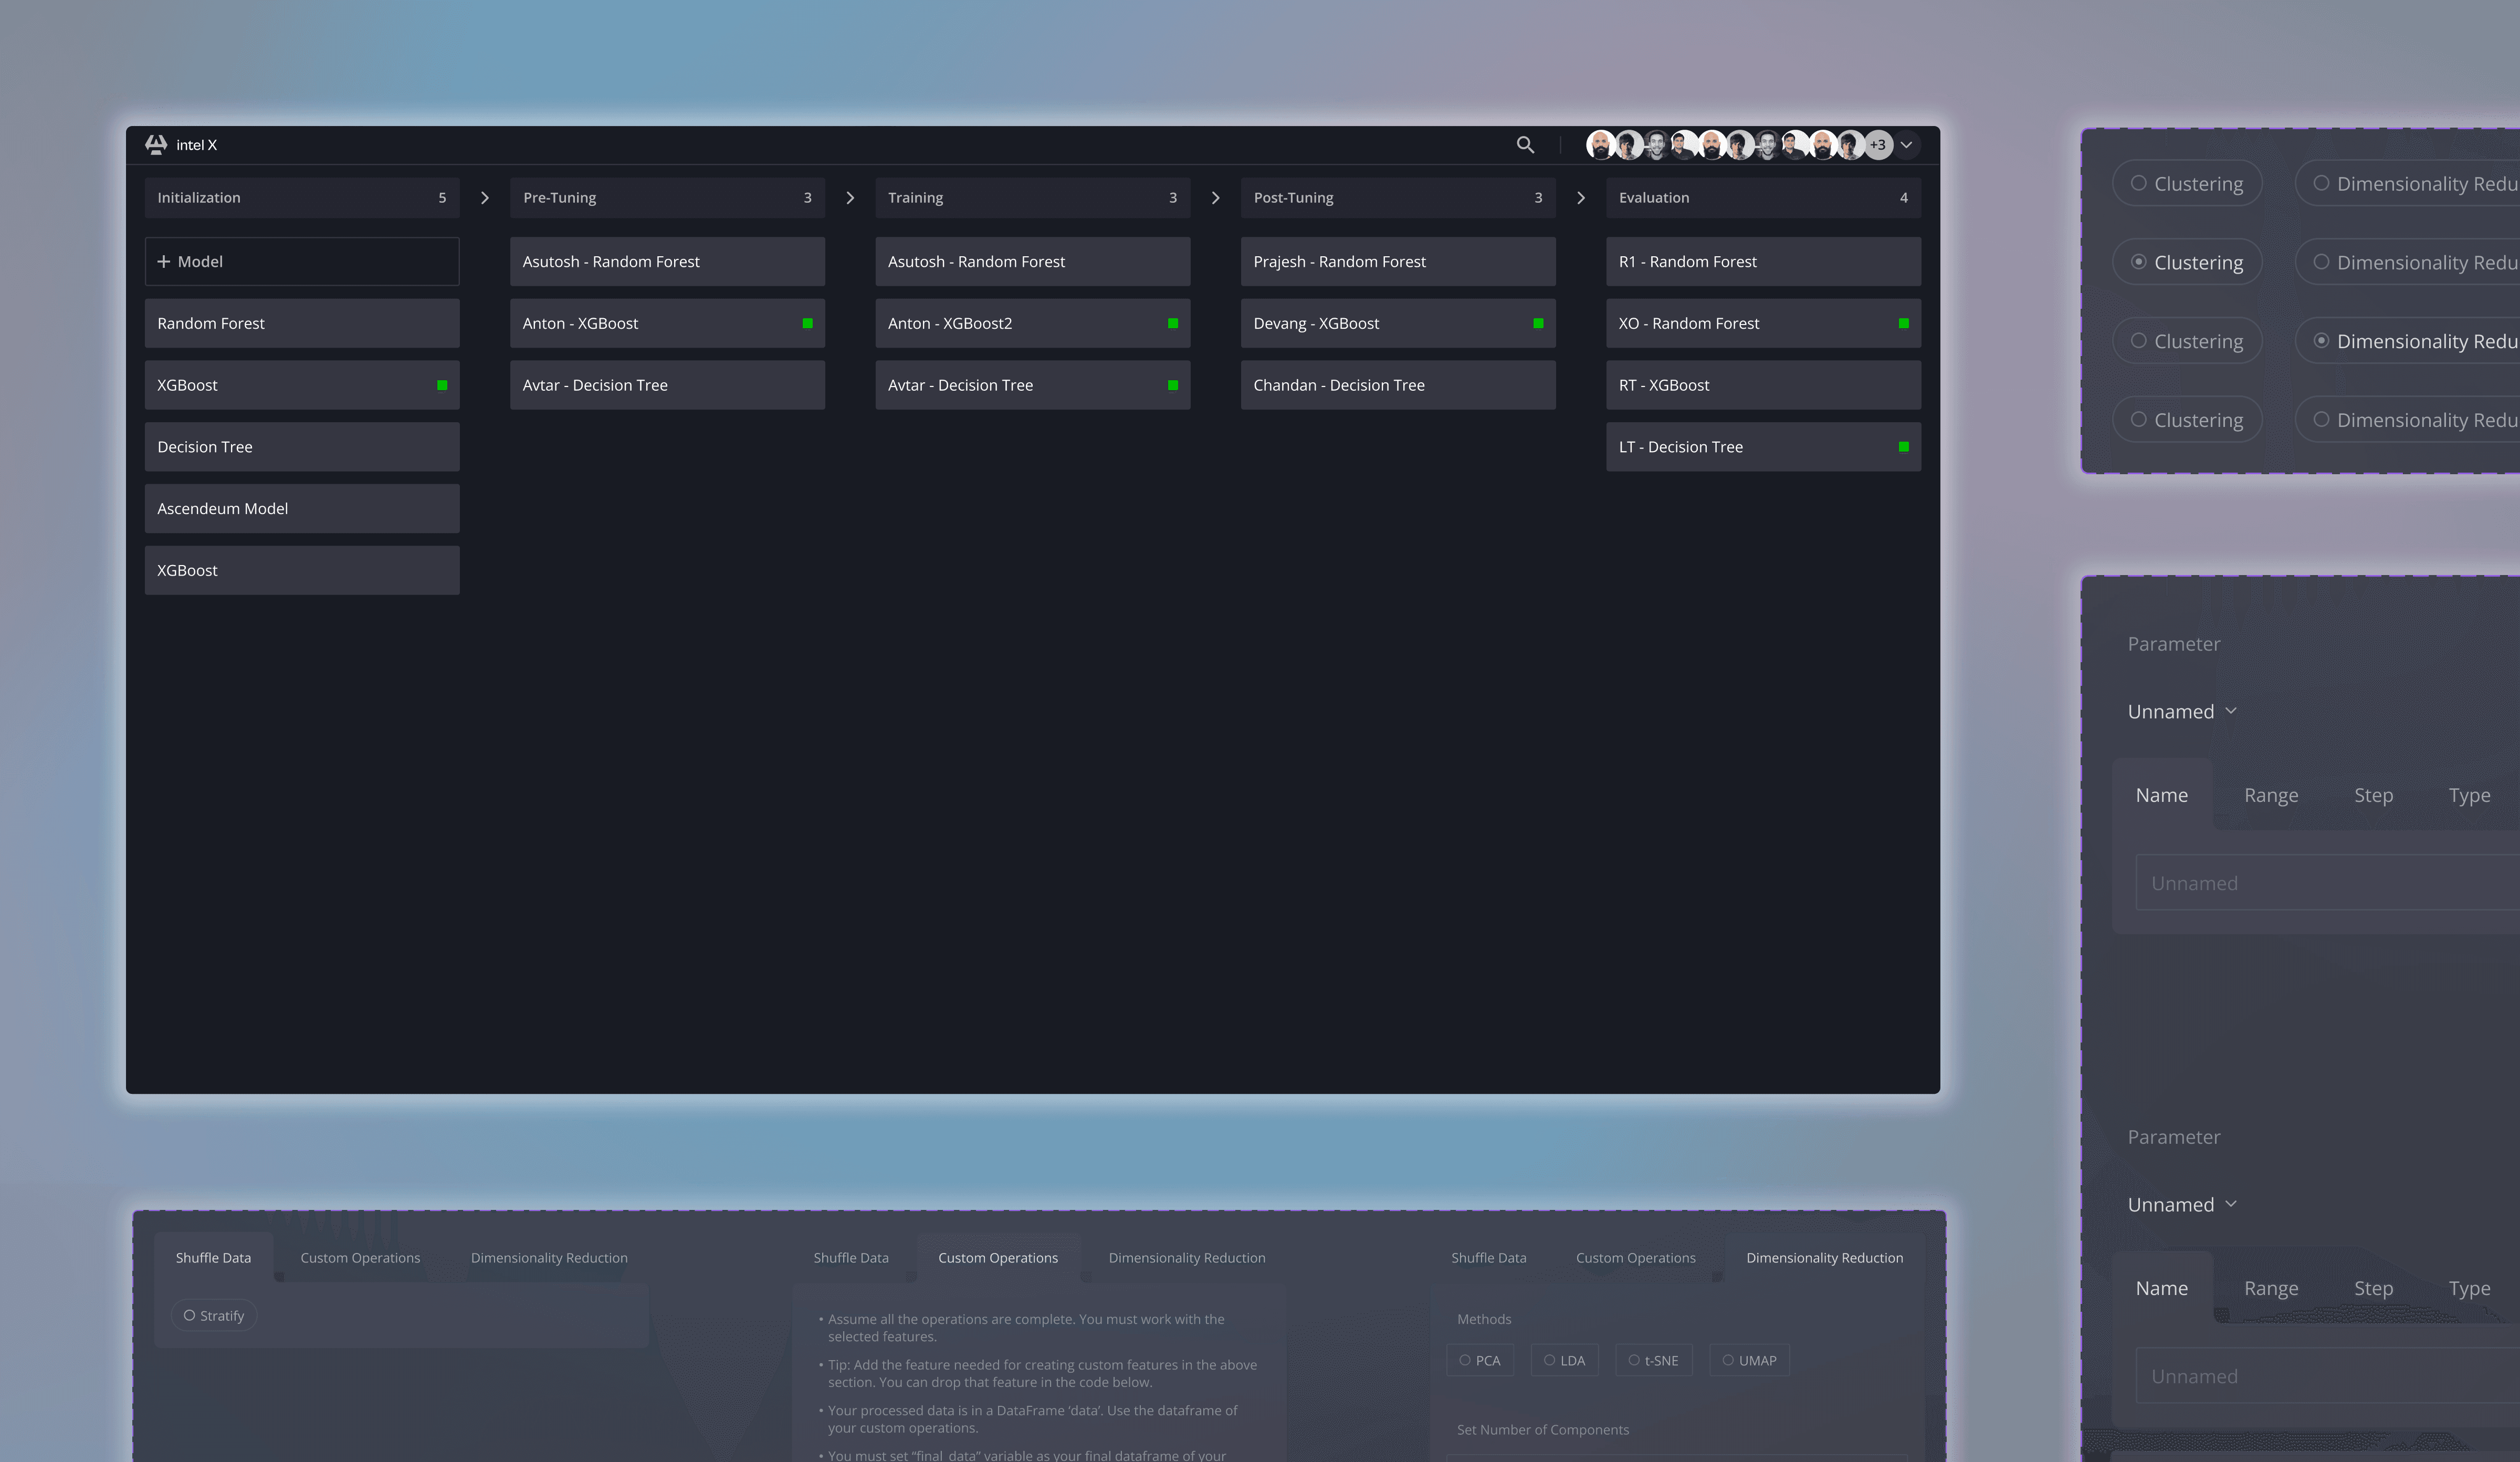Click the intel X logo icon
This screenshot has height=1462, width=2520.
tap(156, 145)
